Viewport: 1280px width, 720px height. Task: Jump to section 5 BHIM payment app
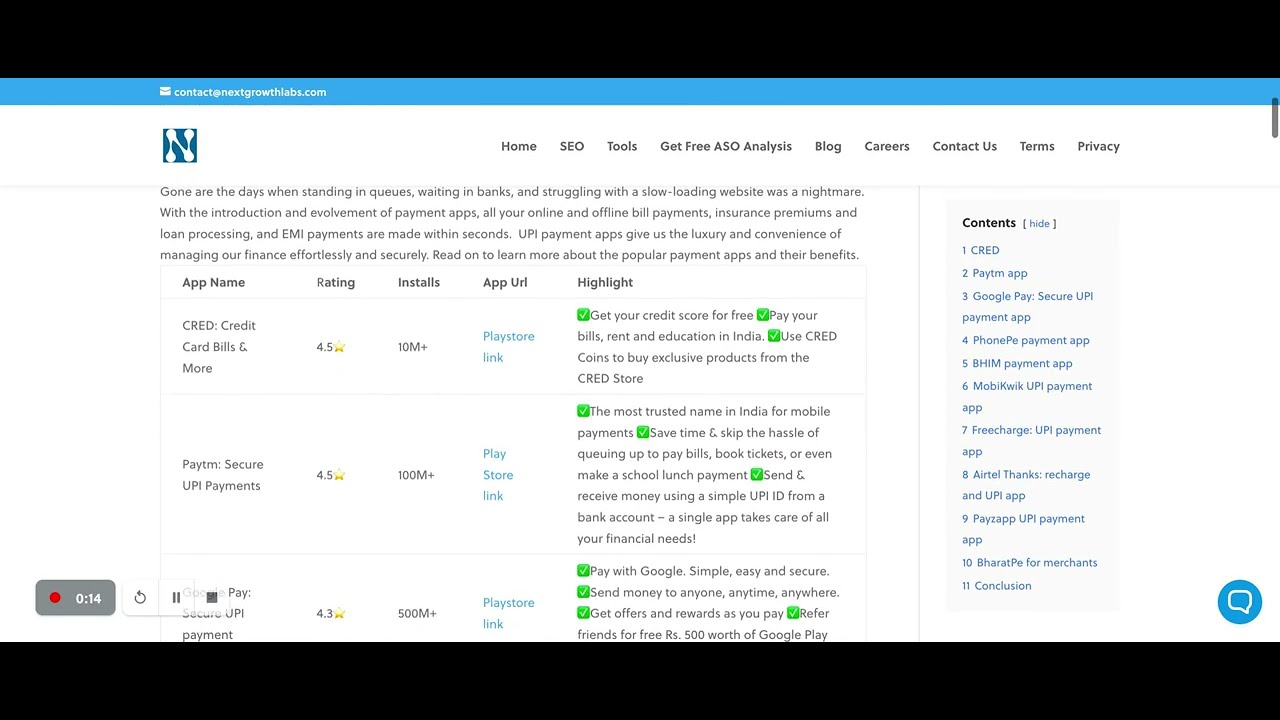click(1017, 364)
